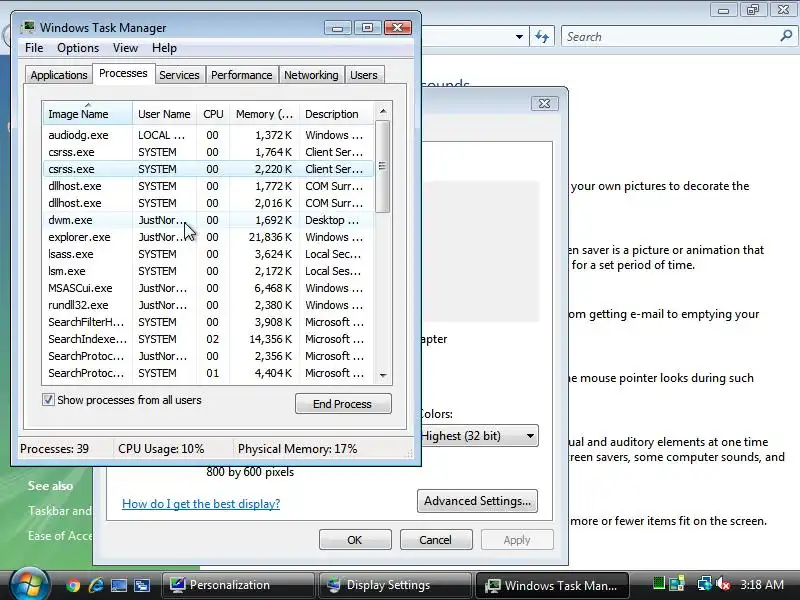Viewport: 800px width, 600px height.
Task: Click the magnifier icon in Search box
Action: 786,36
